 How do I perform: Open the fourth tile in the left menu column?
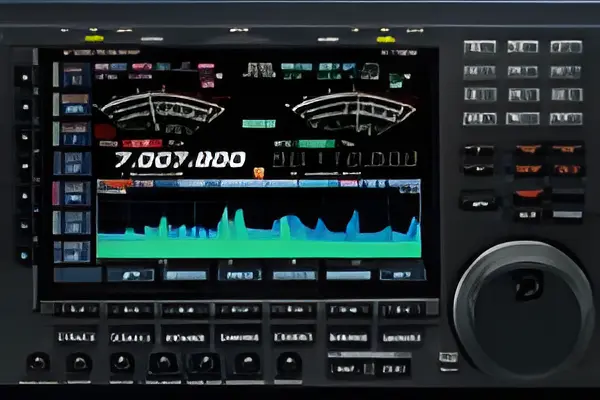coord(72,163)
